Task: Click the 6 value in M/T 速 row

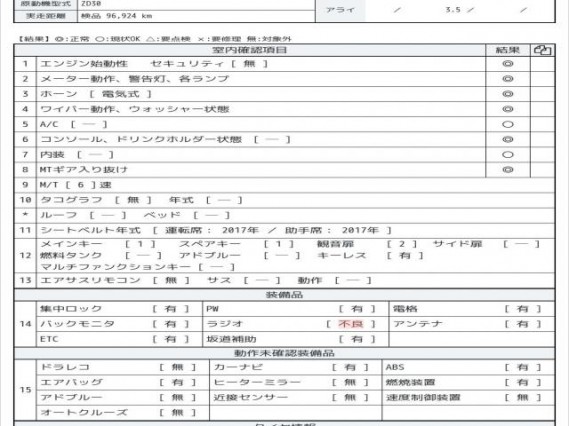Action: 81,185
